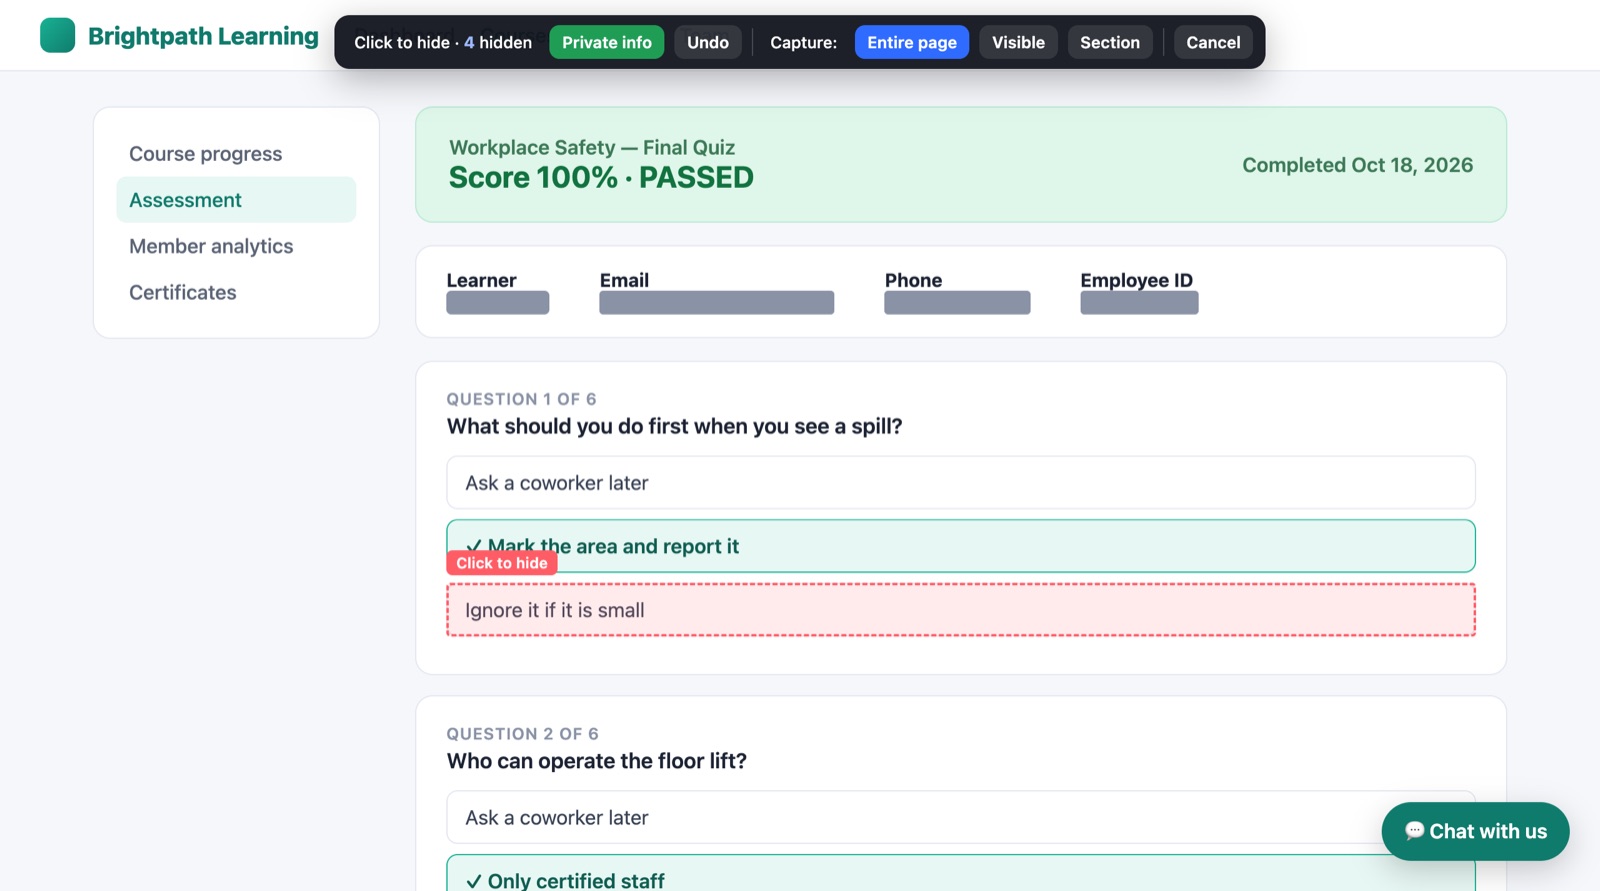This screenshot has height=891, width=1600.
Task: Click the "Email" field label
Action: (624, 280)
